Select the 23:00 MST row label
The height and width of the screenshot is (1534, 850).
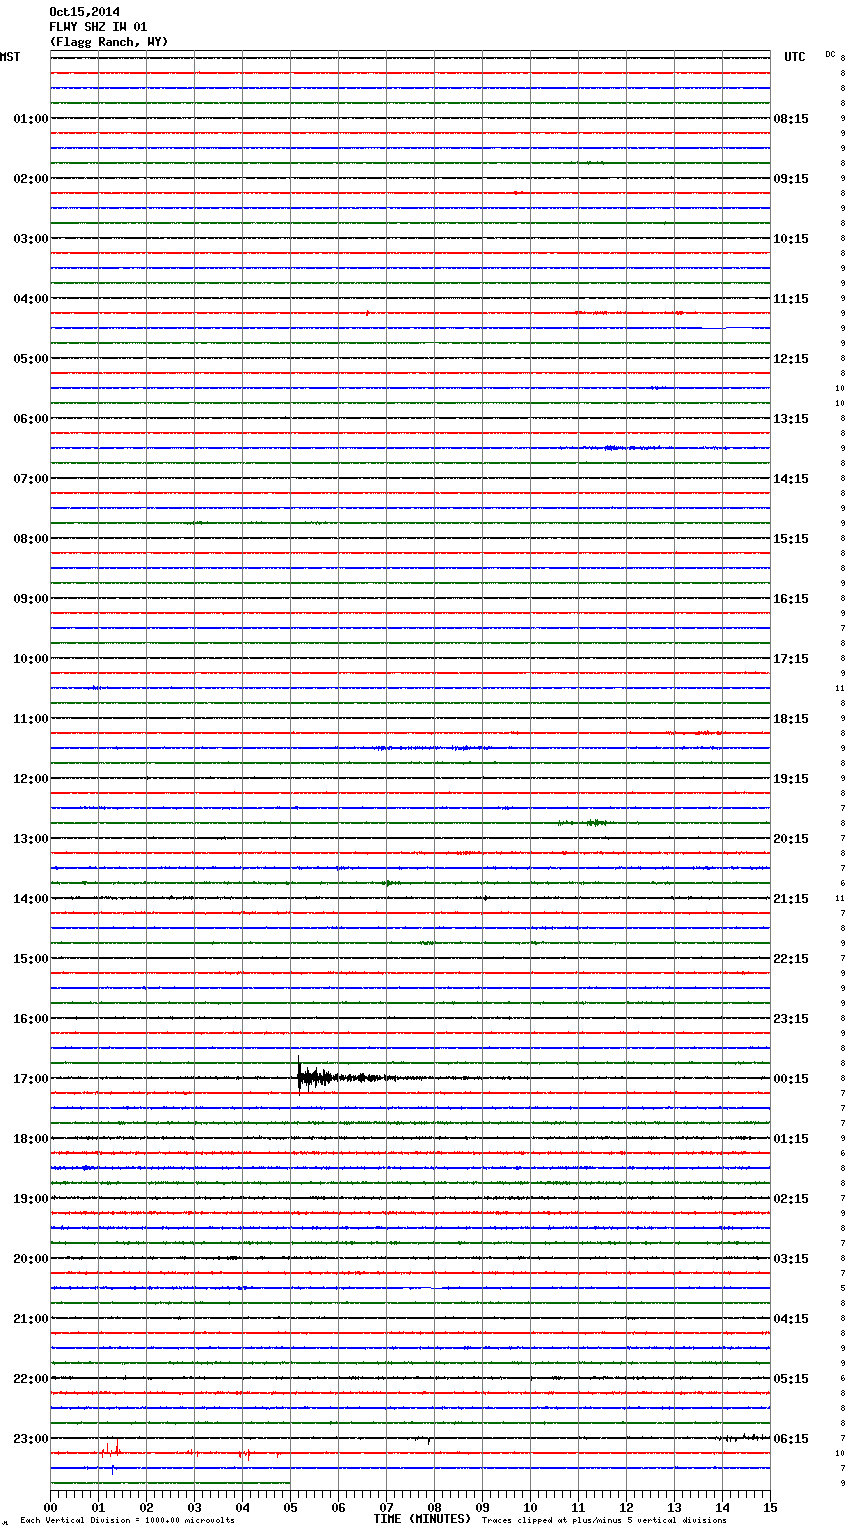[31, 1439]
